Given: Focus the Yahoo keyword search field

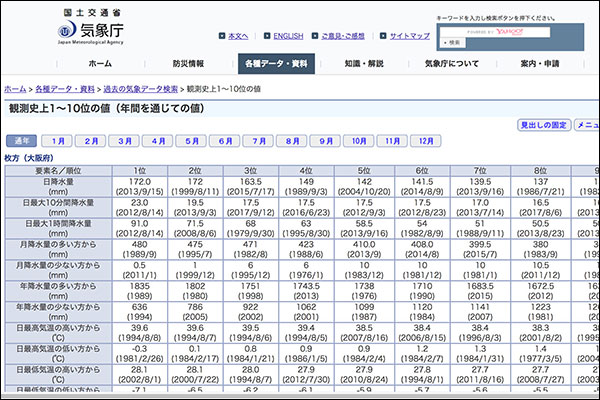Looking at the screenshot, I should click(x=495, y=32).
